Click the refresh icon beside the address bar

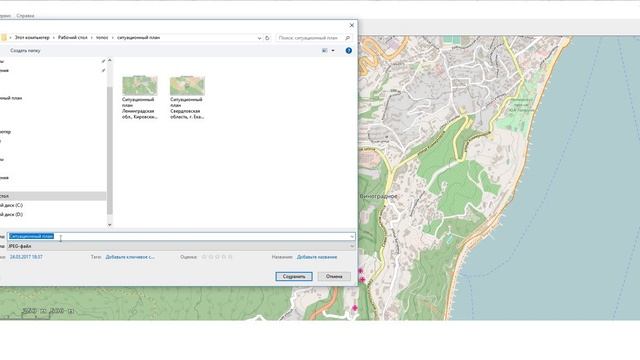(x=267, y=38)
